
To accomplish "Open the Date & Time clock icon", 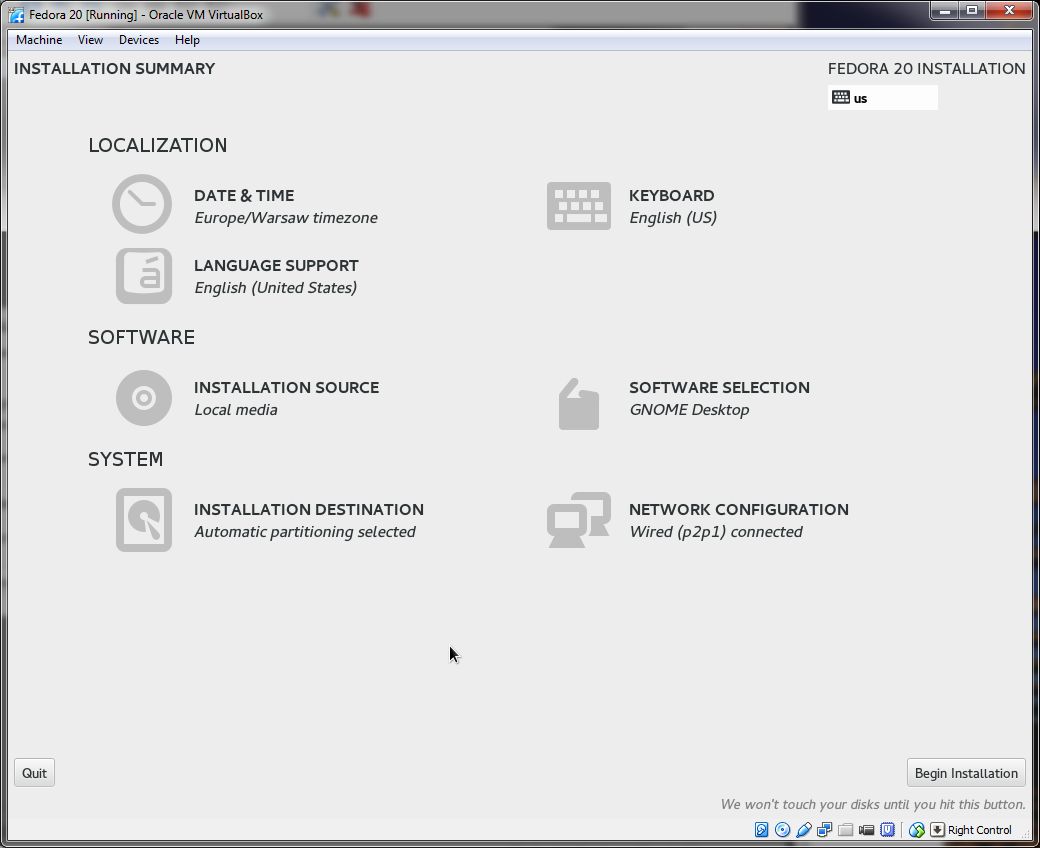I will (x=142, y=204).
